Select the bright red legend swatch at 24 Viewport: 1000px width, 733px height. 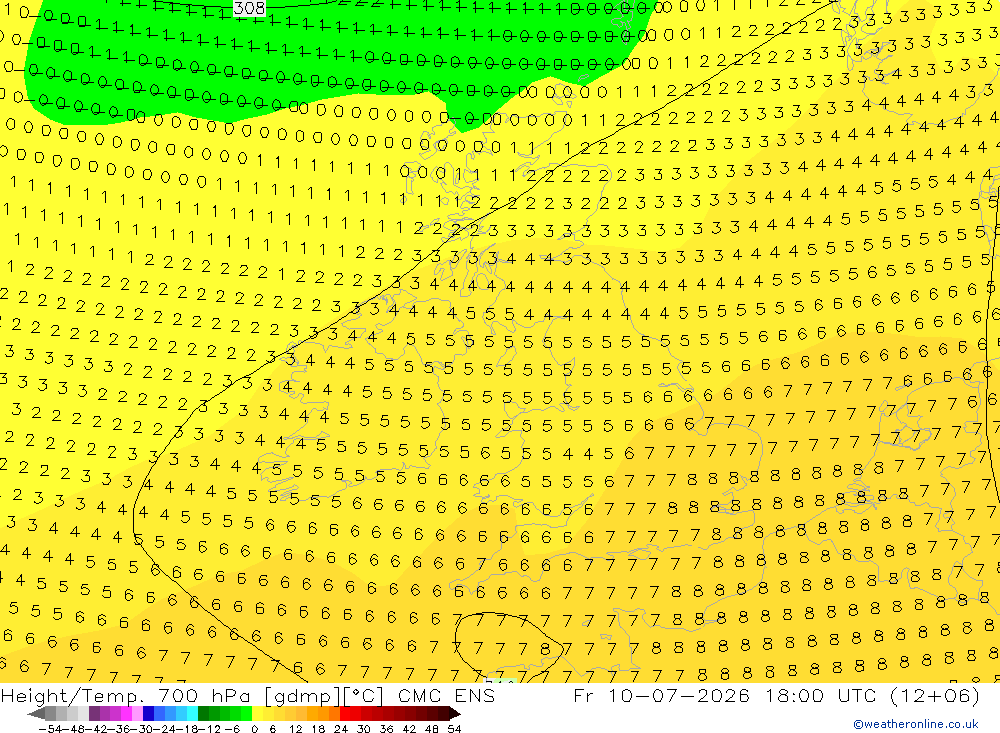(x=345, y=713)
